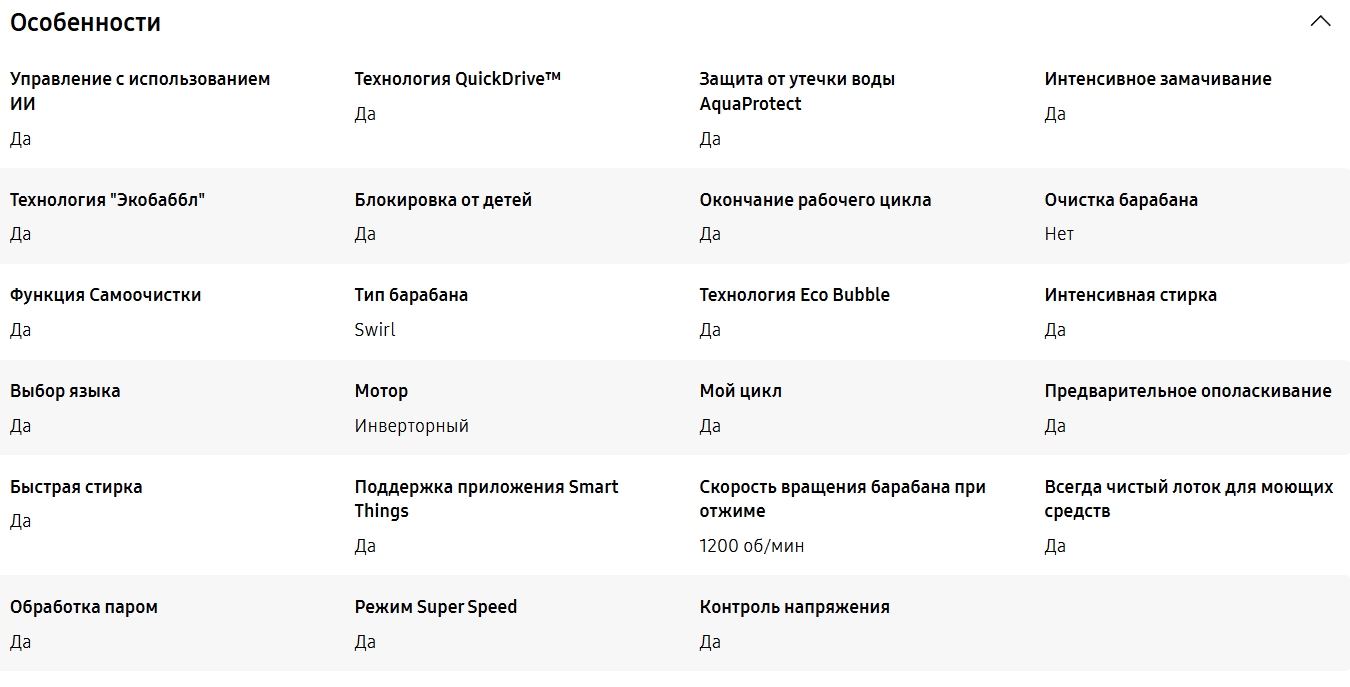Click the Технология QuickDrive™ label
This screenshot has height=687, width=1350.
(x=457, y=79)
